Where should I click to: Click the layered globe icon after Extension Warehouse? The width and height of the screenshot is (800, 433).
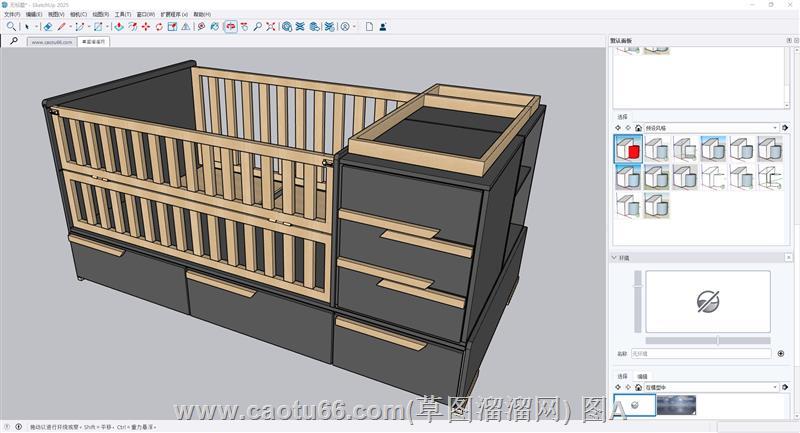pyautogui.click(x=315, y=27)
